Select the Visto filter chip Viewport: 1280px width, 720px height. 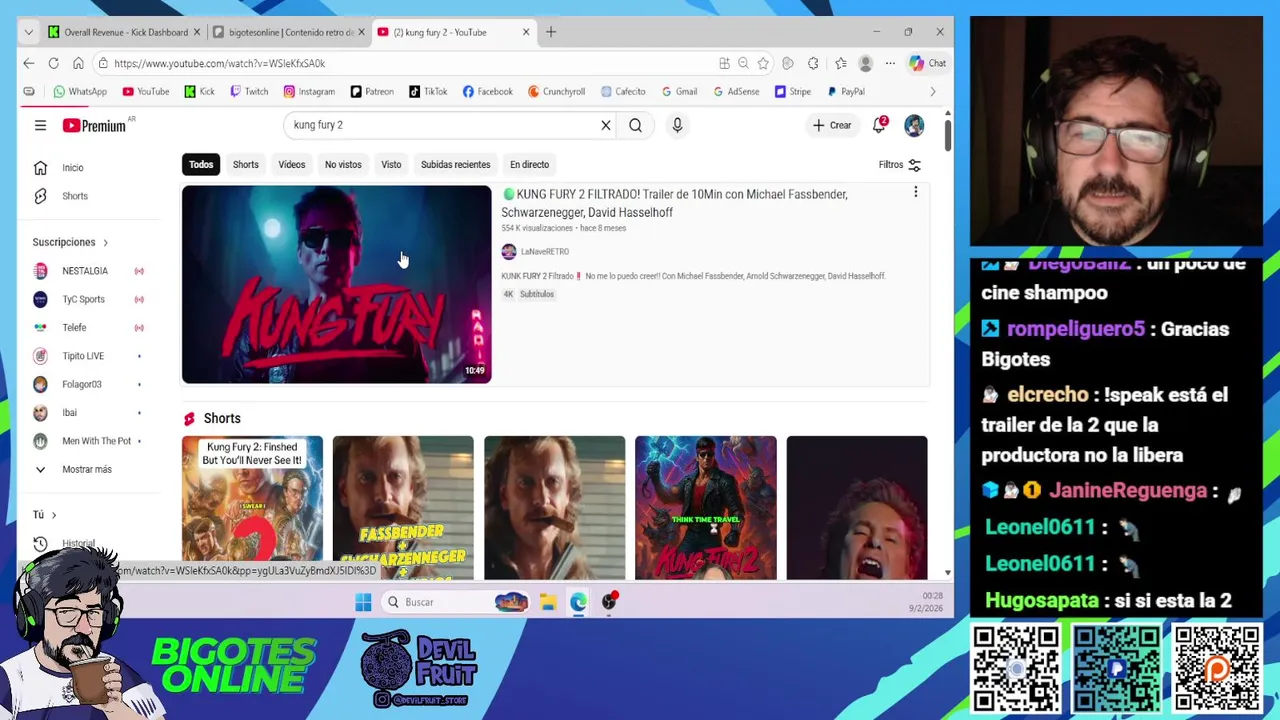[x=391, y=164]
